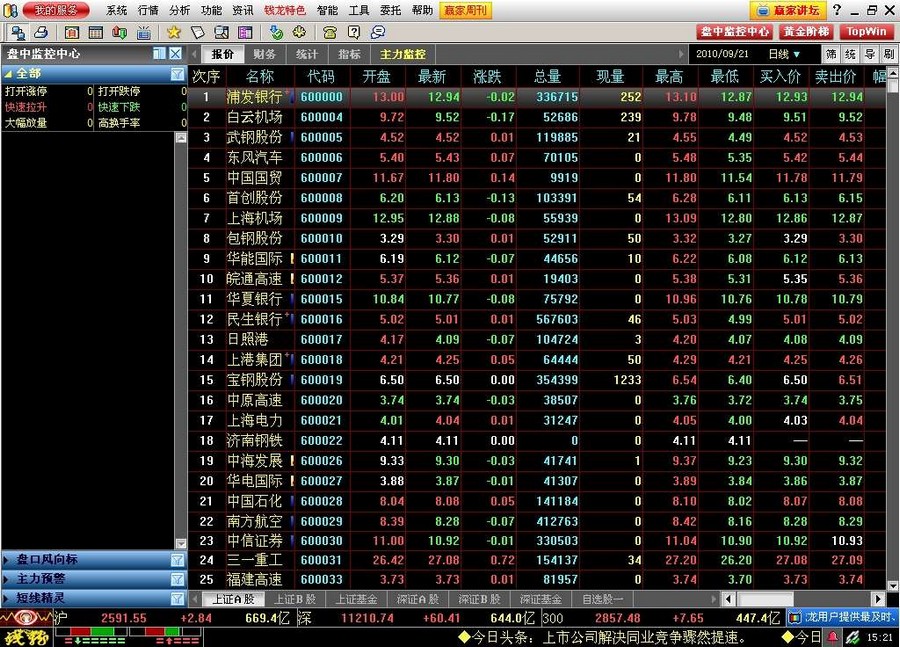Click the TopWin button at top right

coord(866,31)
